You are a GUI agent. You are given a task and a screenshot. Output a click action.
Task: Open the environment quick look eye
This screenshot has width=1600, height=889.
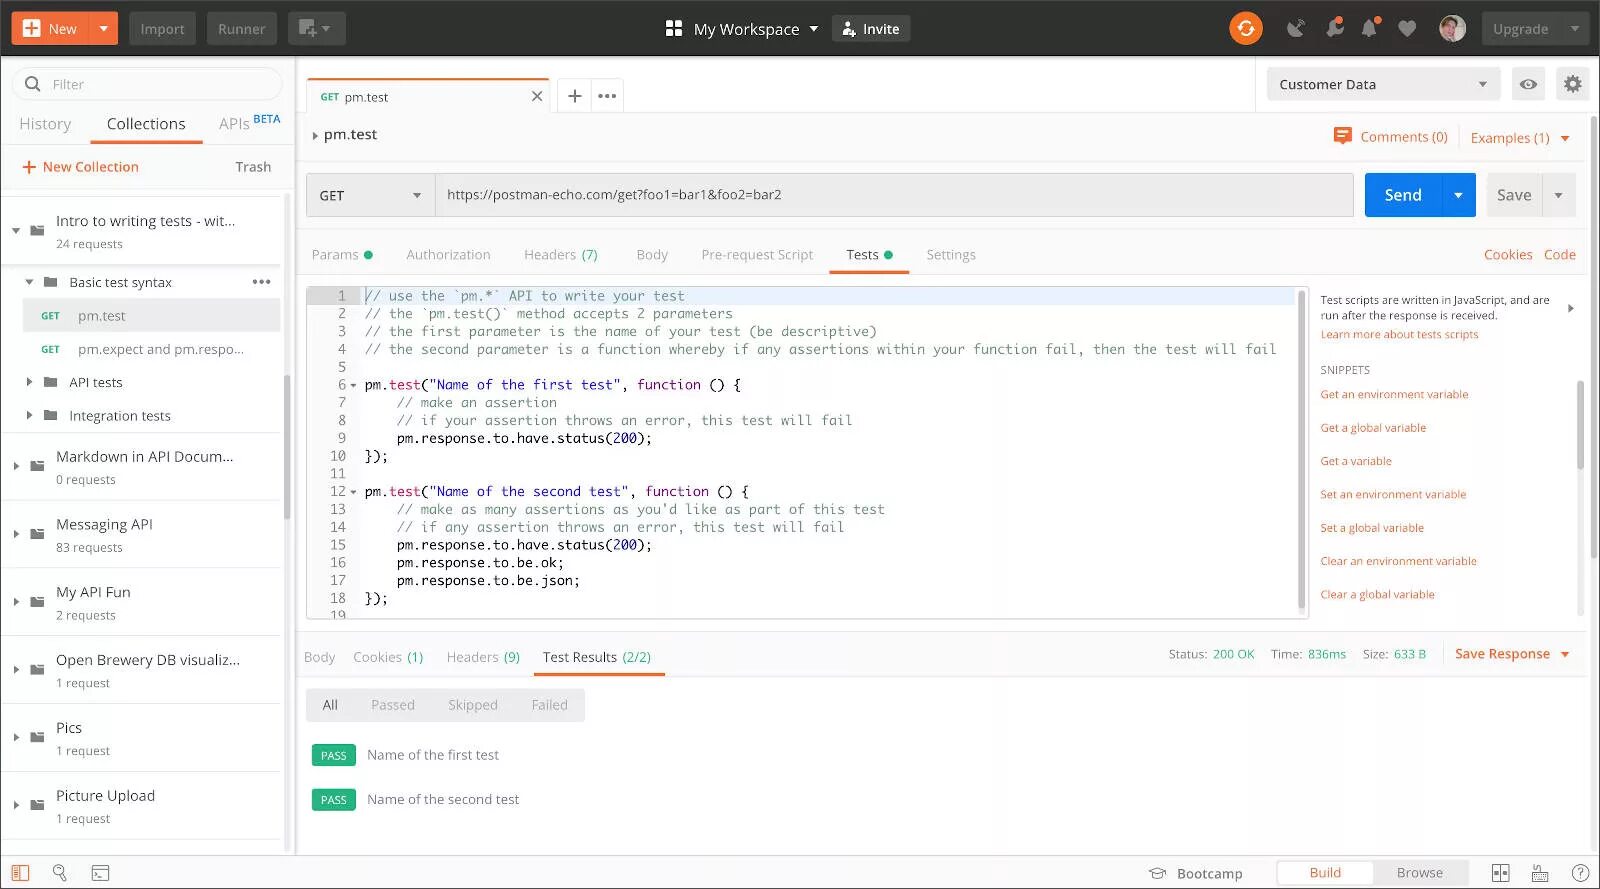pos(1528,85)
